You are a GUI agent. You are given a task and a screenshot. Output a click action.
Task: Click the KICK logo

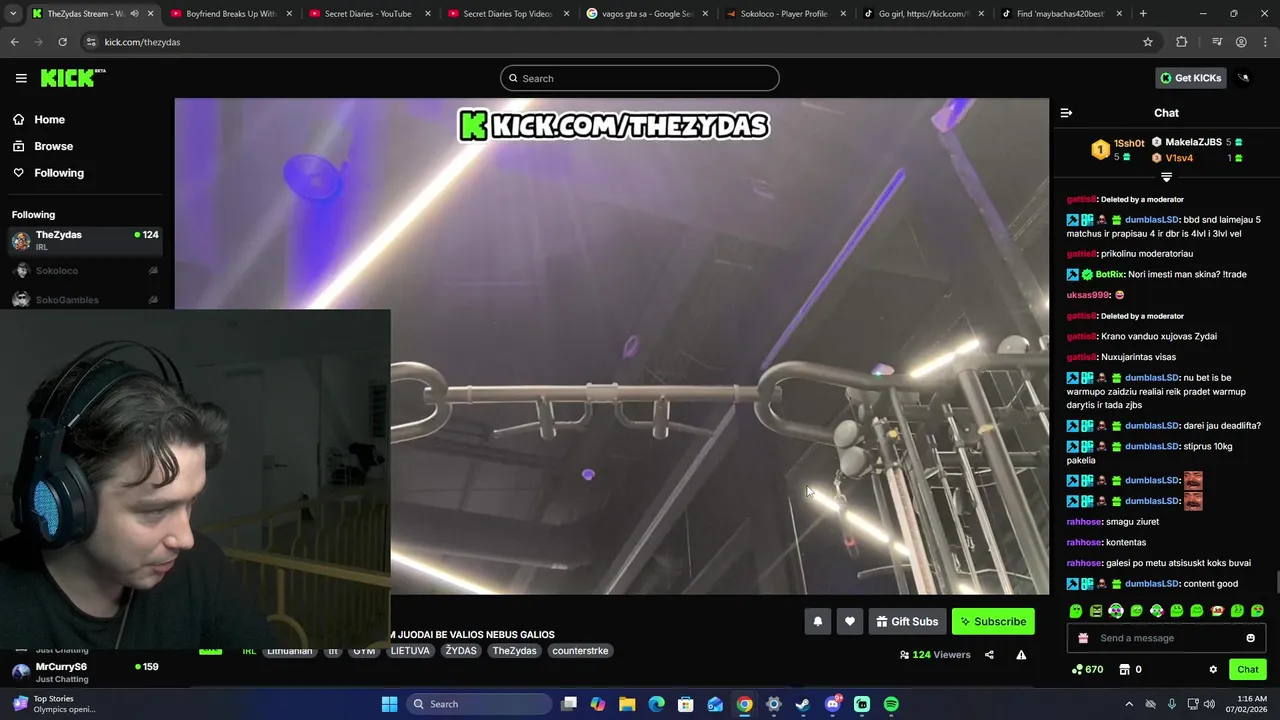(x=72, y=78)
